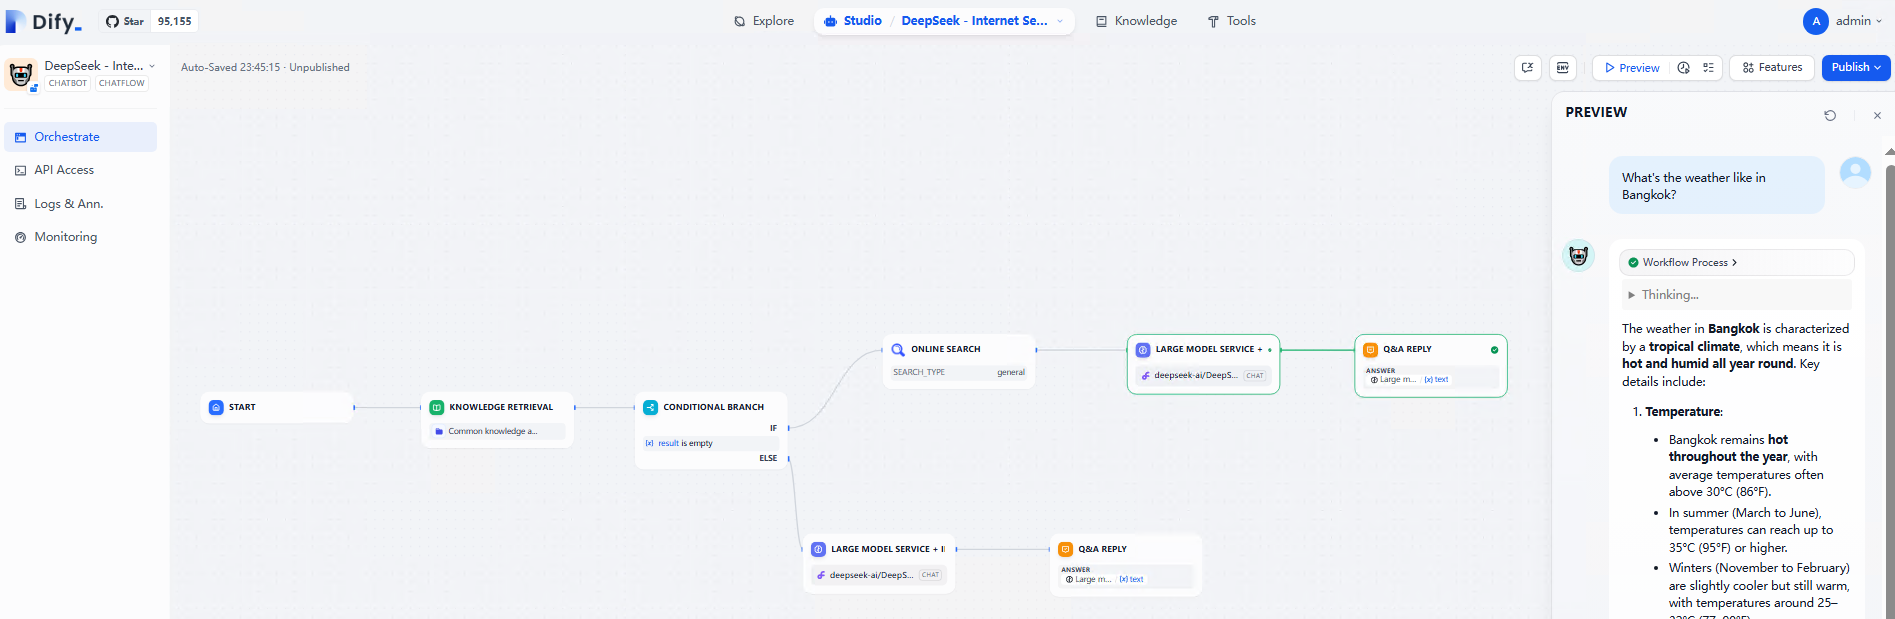Click the Preview run button
Screen dimensions: 1895x619
click(1632, 68)
